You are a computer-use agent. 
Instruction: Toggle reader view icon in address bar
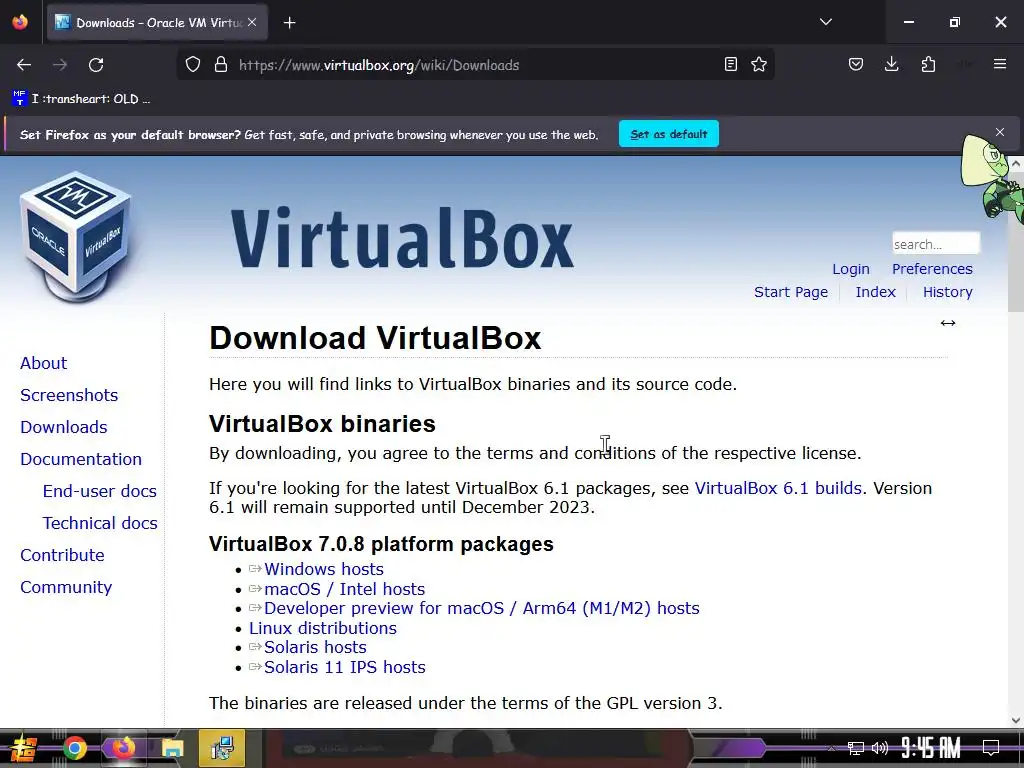click(x=731, y=65)
